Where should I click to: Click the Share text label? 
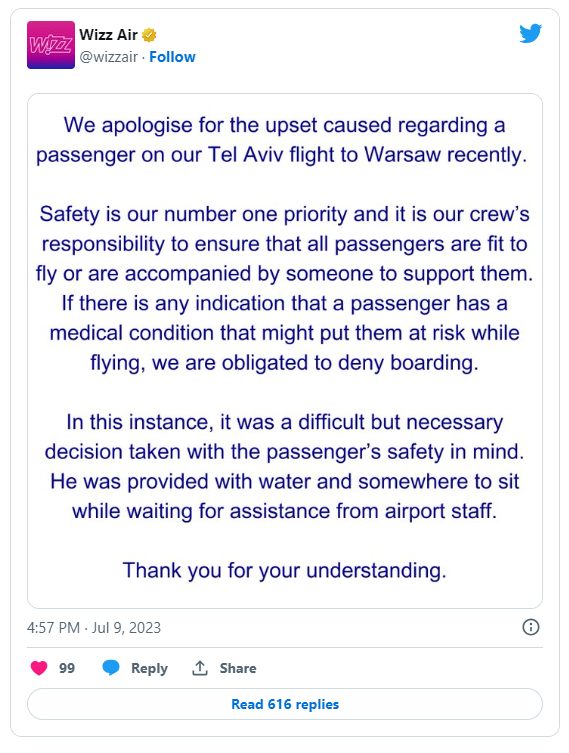(x=238, y=668)
